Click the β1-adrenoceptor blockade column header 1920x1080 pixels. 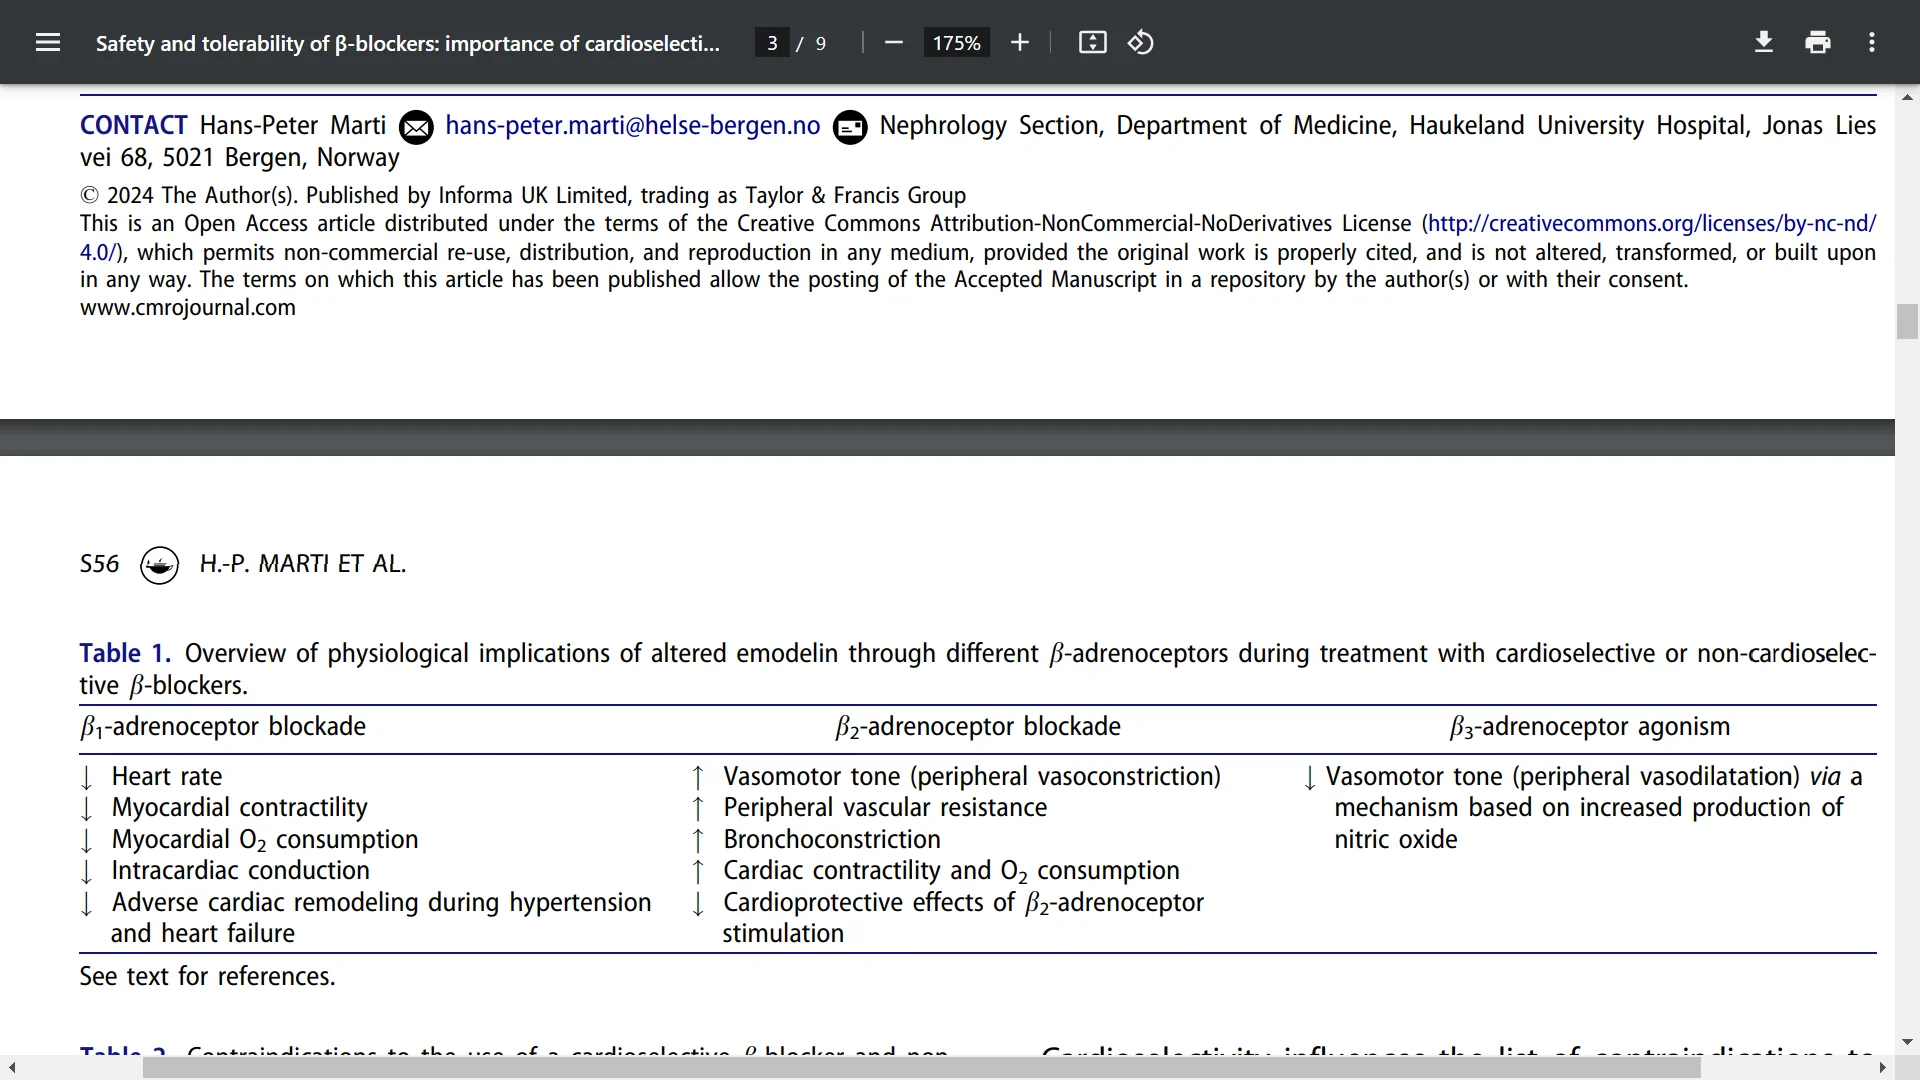point(223,727)
